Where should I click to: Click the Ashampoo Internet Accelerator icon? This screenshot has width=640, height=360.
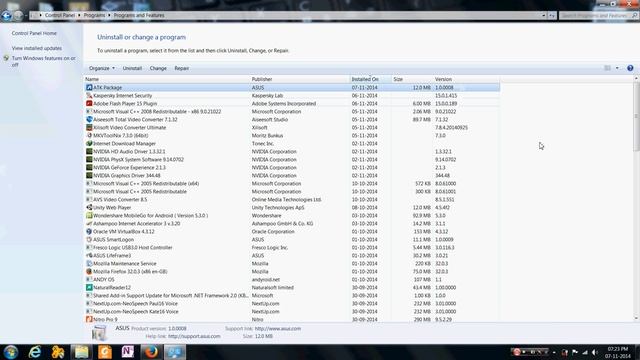pyautogui.click(x=89, y=223)
